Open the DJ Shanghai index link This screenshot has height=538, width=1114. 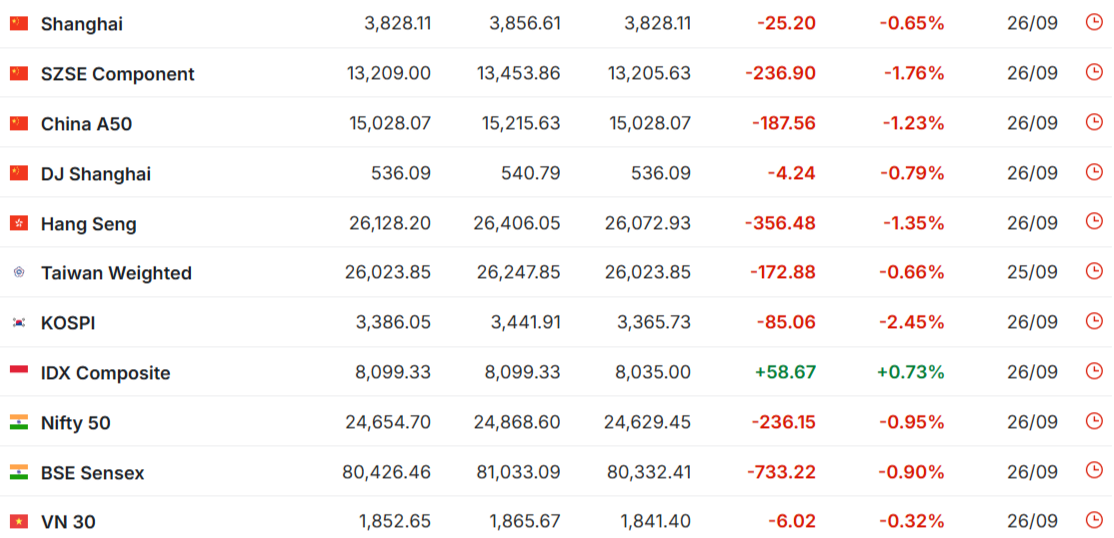[96, 174]
